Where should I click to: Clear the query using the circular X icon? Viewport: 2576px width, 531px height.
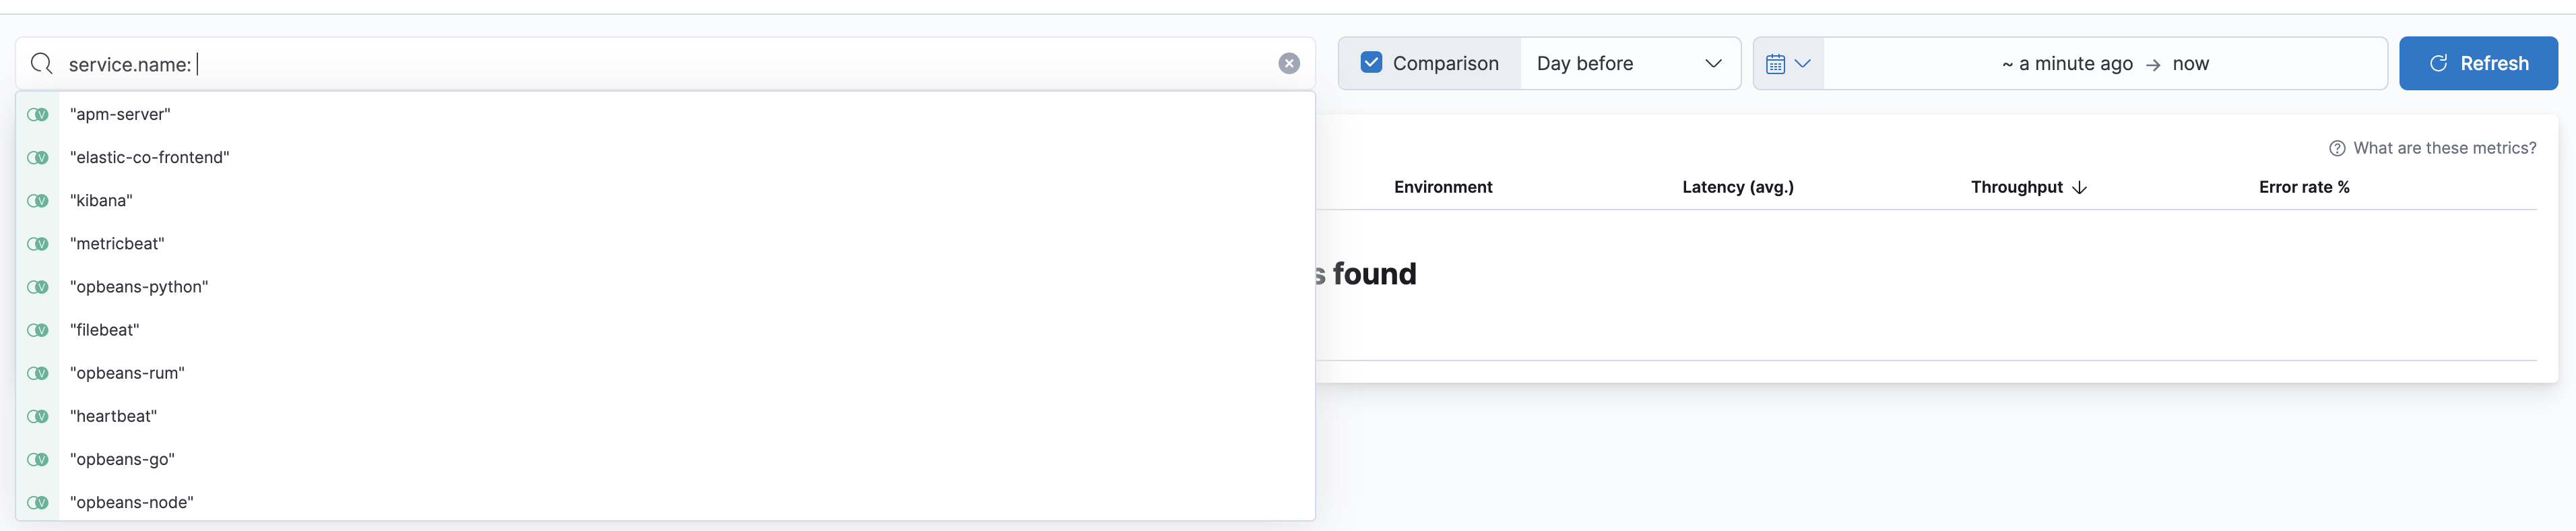point(1288,63)
